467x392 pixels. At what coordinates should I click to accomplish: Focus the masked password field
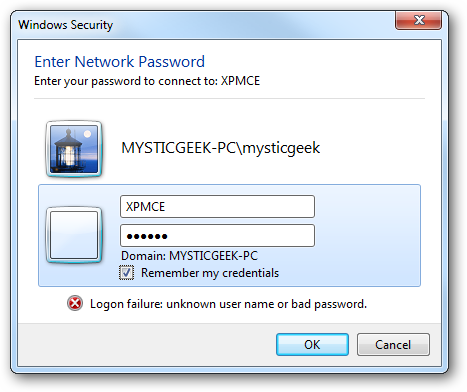[x=217, y=236]
